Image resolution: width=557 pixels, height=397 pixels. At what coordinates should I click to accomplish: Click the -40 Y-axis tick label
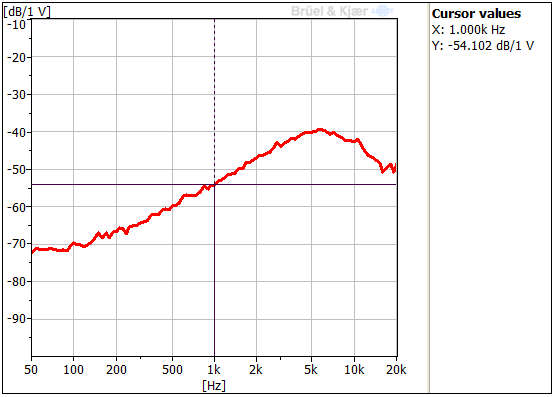point(16,132)
